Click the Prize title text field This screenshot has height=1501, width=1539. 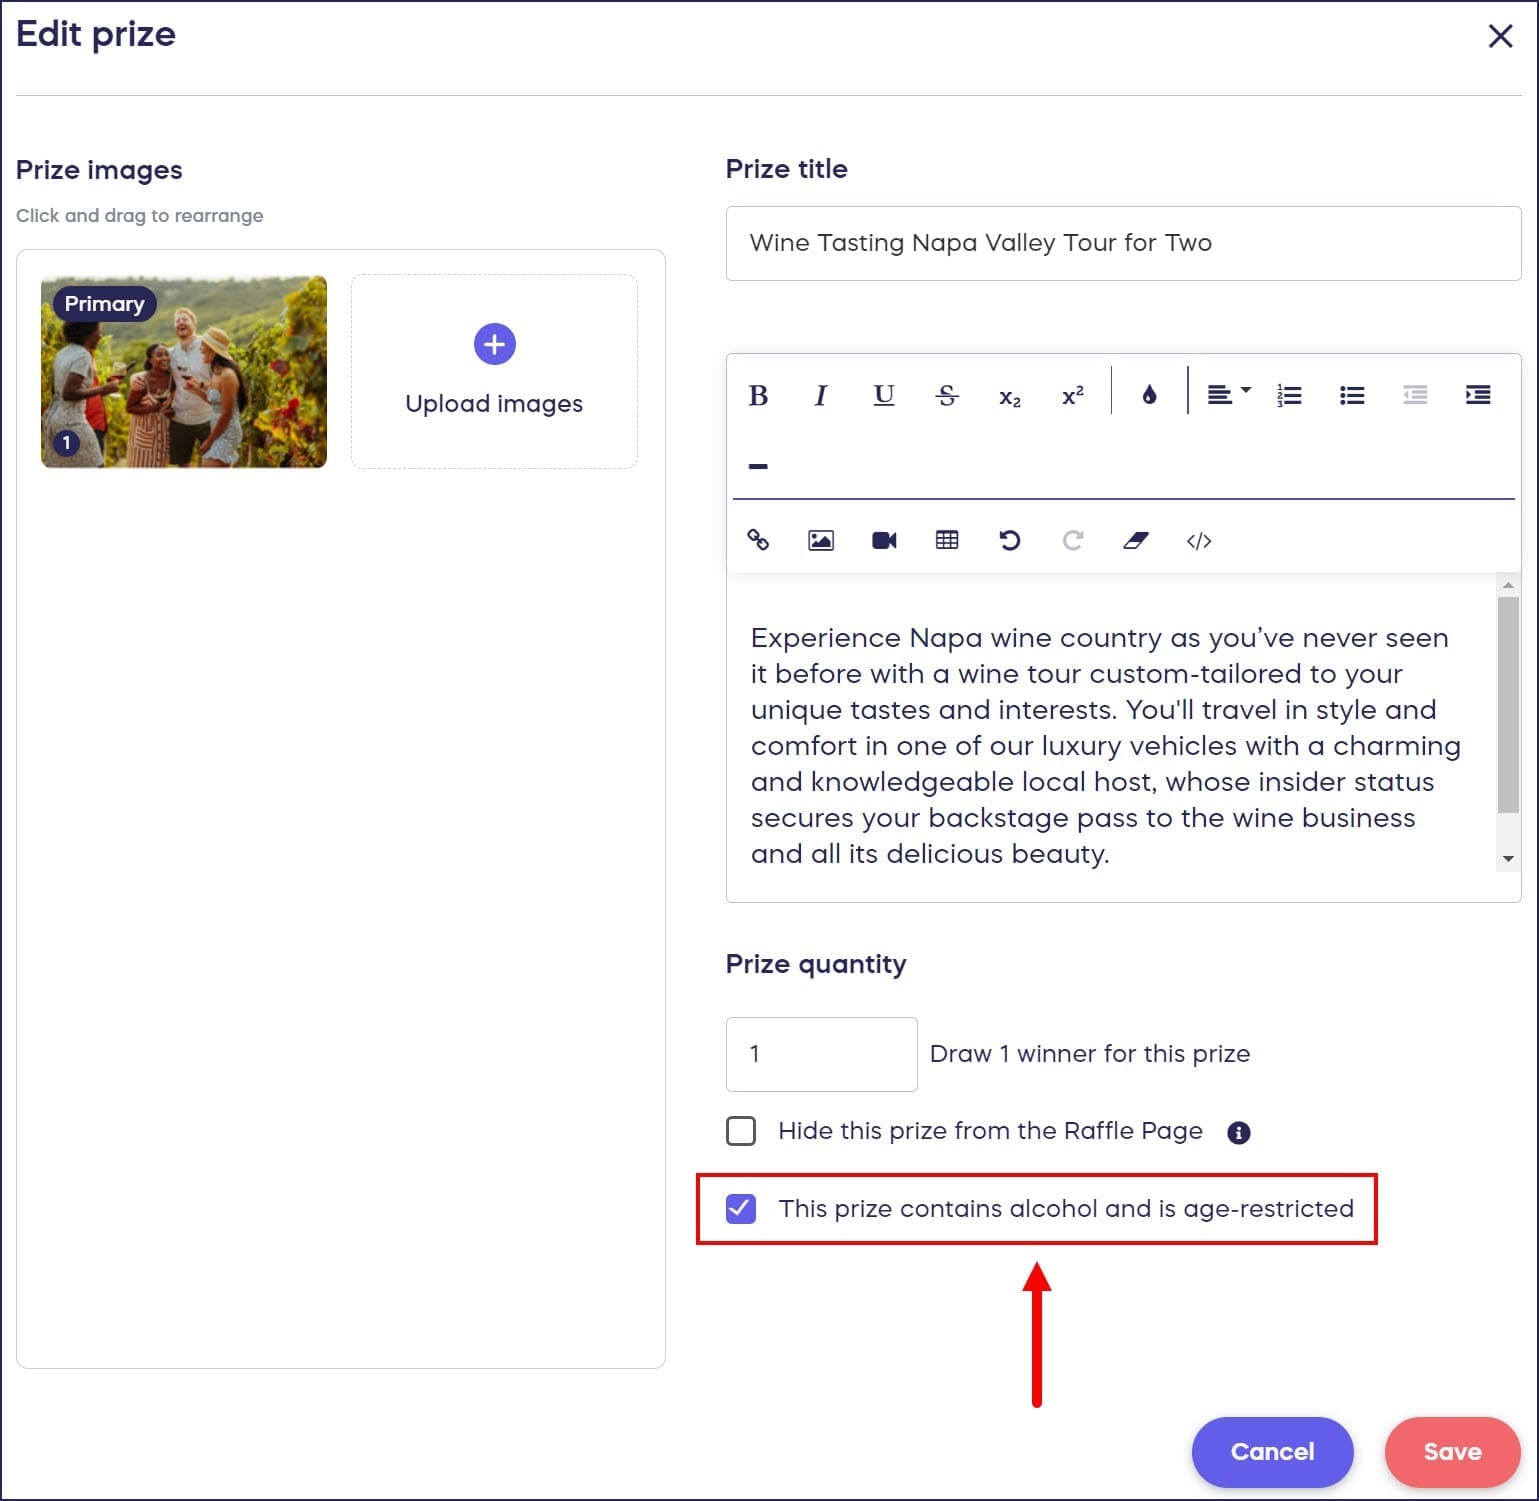[1123, 243]
